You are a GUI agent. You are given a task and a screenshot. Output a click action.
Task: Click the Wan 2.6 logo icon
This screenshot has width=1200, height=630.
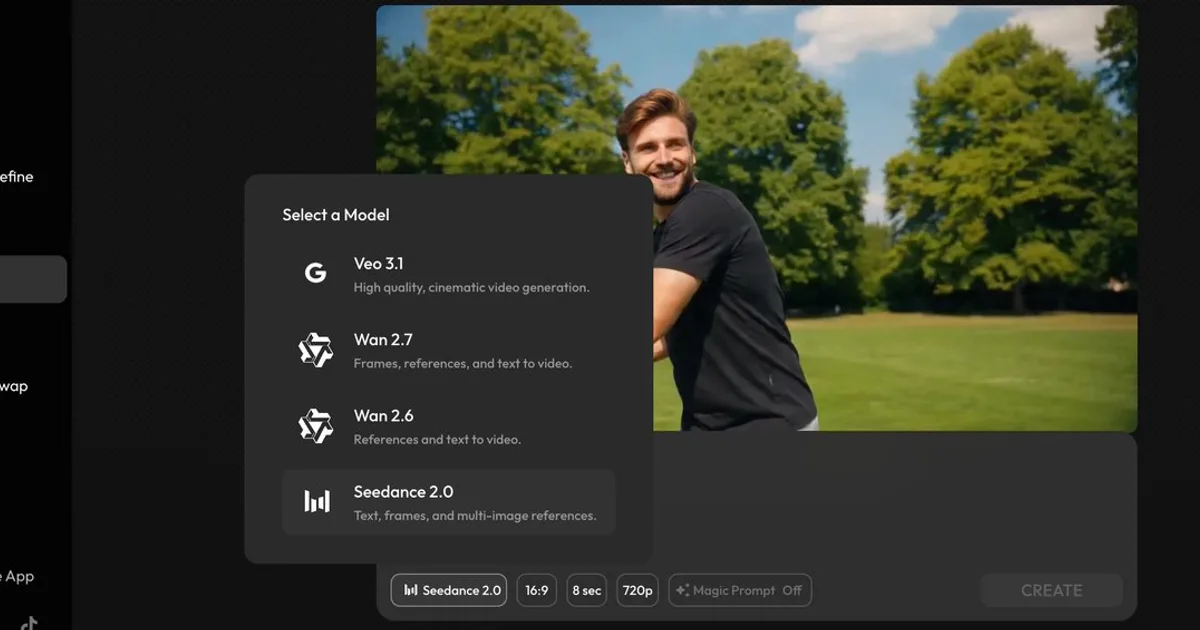[x=316, y=426]
